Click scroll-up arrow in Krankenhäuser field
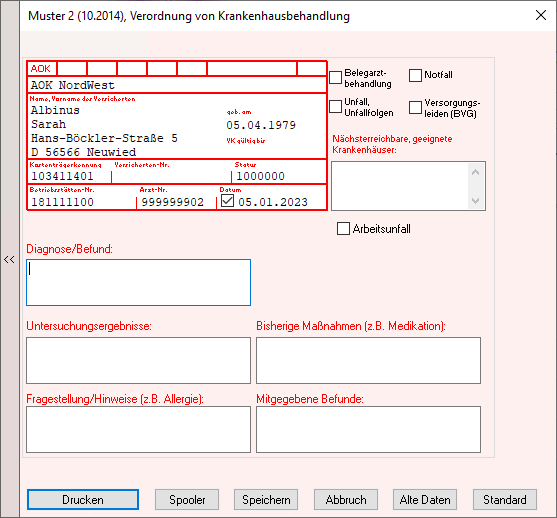The width and height of the screenshot is (557, 518). [x=476, y=172]
